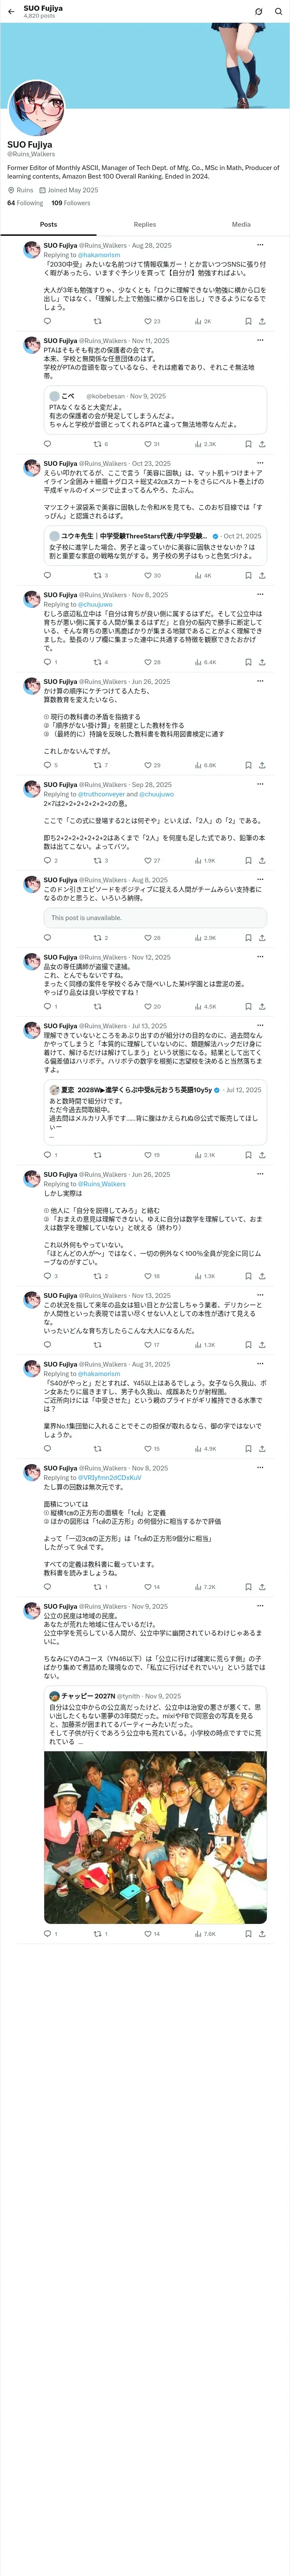Click the Grok icon next to search
The image size is (290, 2576).
click(x=258, y=12)
